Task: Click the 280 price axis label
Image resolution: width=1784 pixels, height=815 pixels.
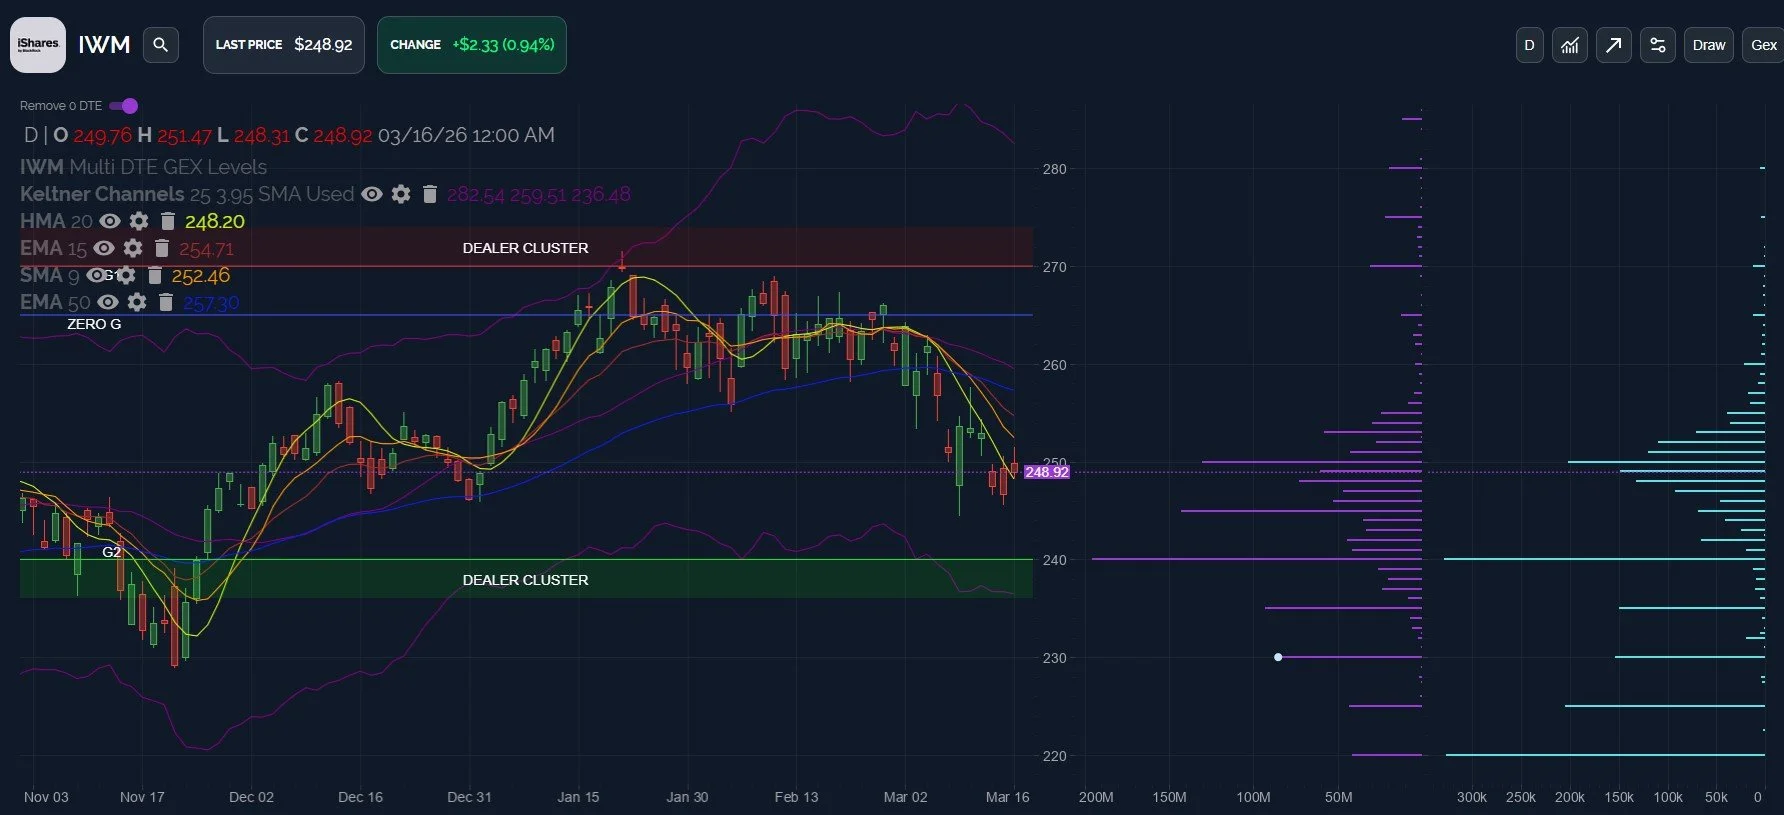Action: [1055, 169]
